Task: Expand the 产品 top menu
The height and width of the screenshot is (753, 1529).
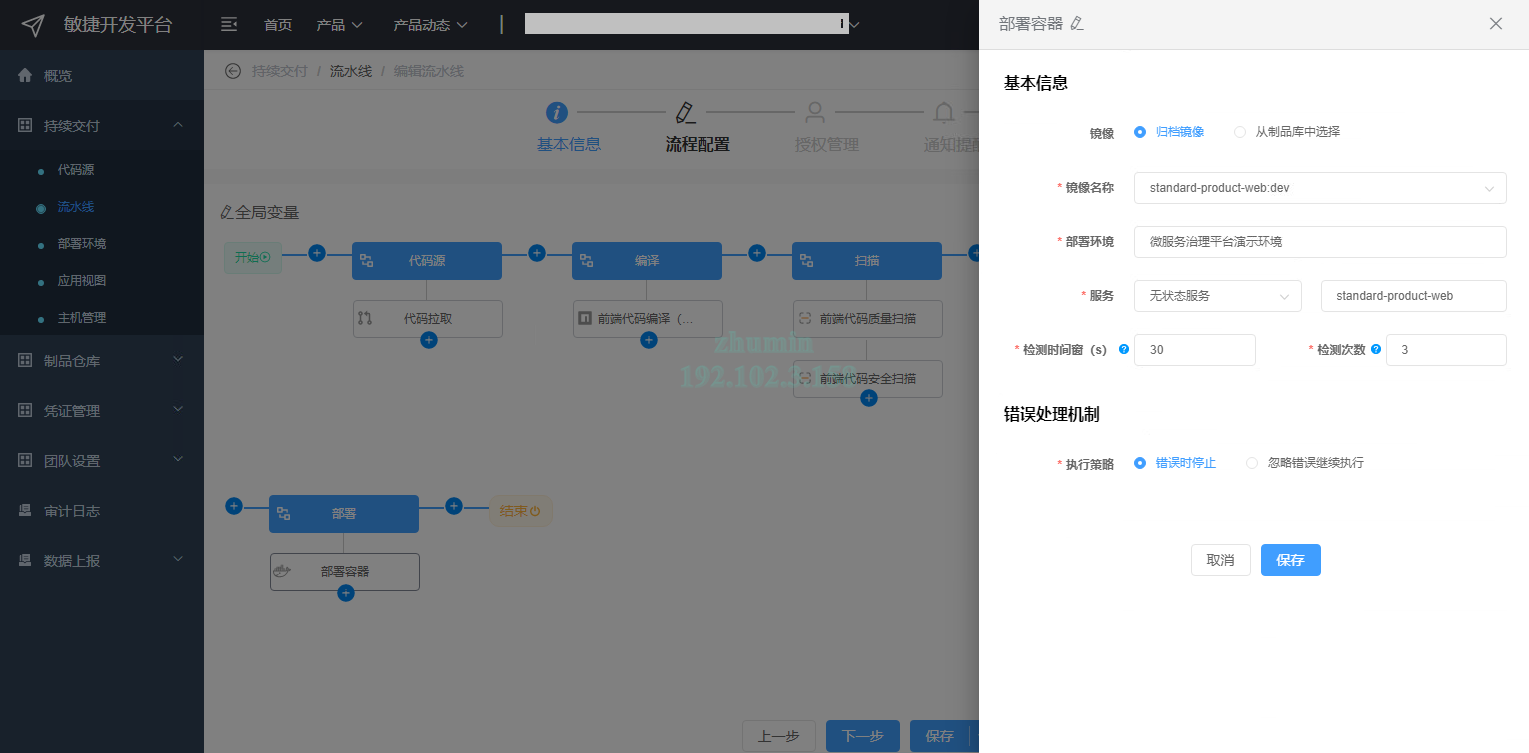Action: pos(340,25)
